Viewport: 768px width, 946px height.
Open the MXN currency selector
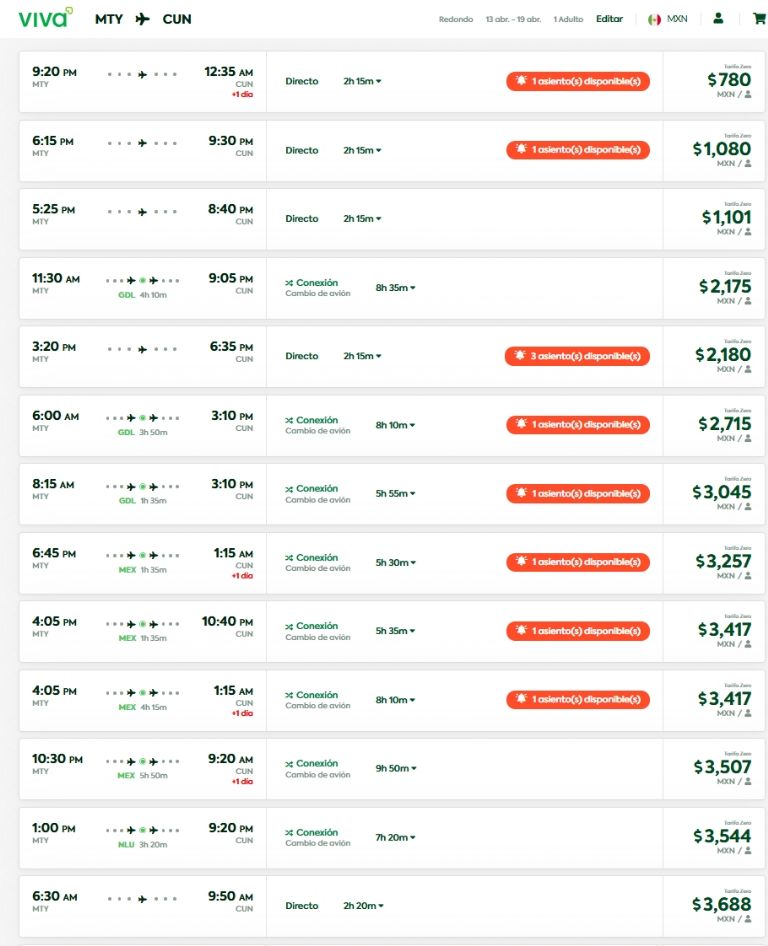coord(677,19)
